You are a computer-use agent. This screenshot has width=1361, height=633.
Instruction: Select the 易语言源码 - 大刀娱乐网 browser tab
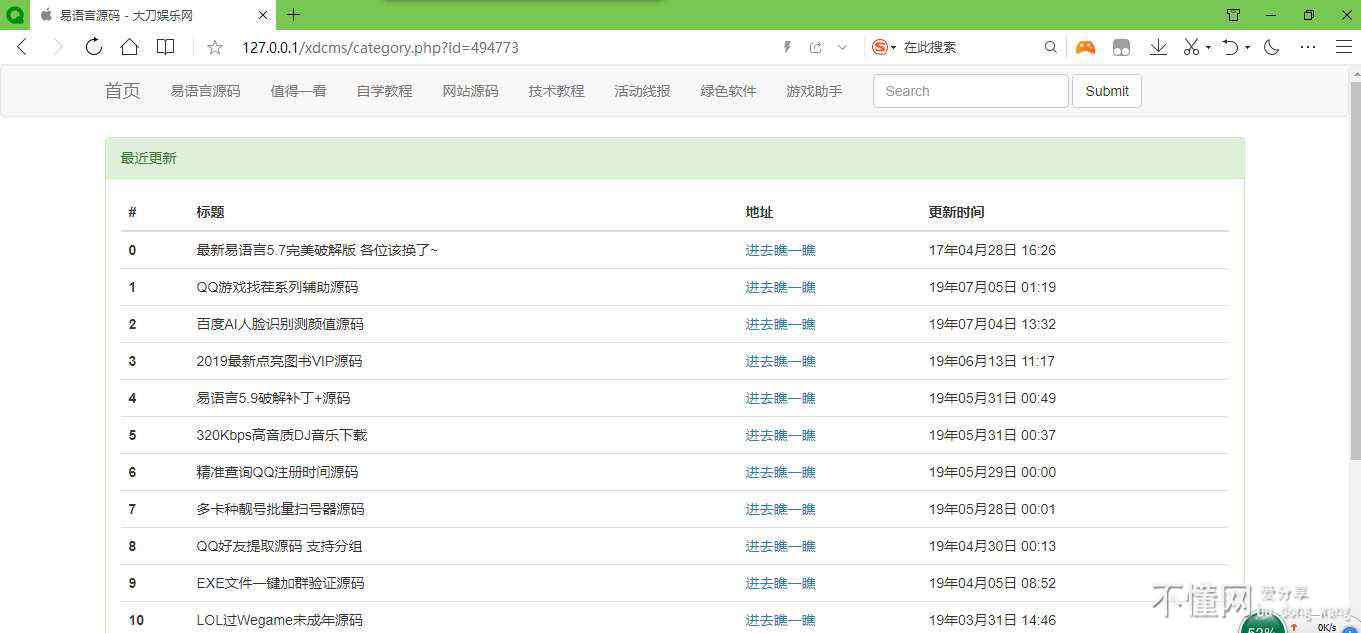point(153,15)
